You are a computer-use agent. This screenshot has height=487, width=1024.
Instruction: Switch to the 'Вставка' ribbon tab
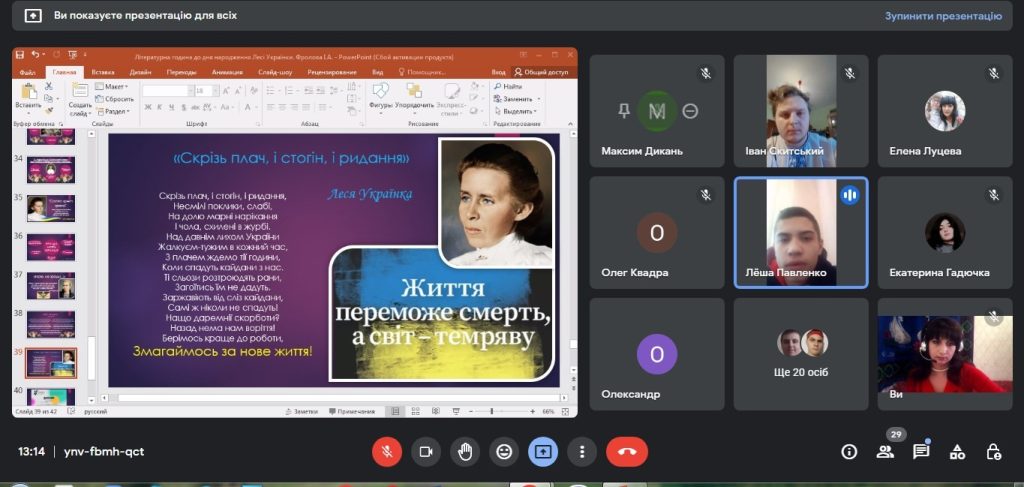[x=103, y=72]
